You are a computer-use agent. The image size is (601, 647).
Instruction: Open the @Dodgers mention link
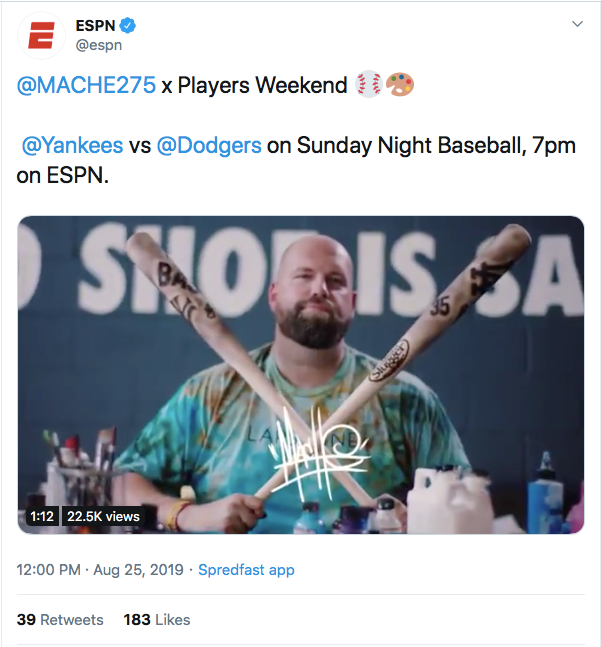(x=210, y=145)
